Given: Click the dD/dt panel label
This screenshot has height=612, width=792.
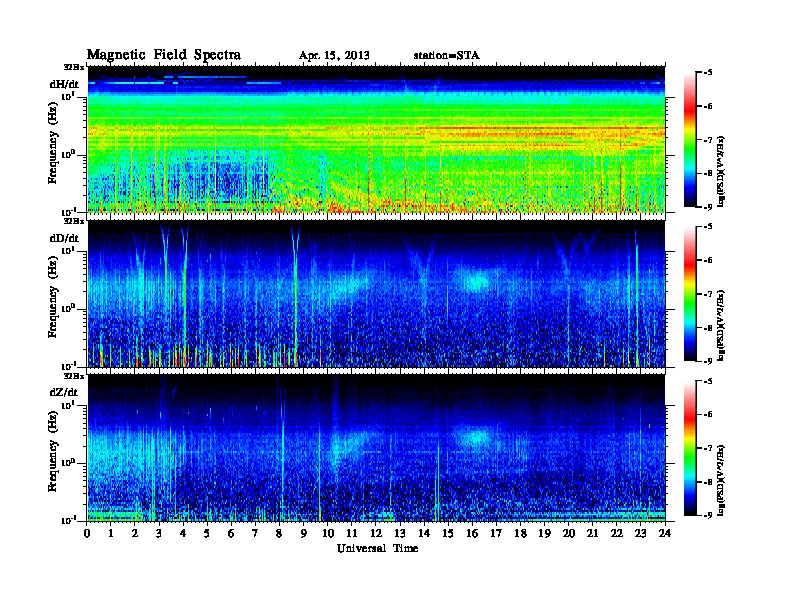Looking at the screenshot, I should pyautogui.click(x=64, y=238).
